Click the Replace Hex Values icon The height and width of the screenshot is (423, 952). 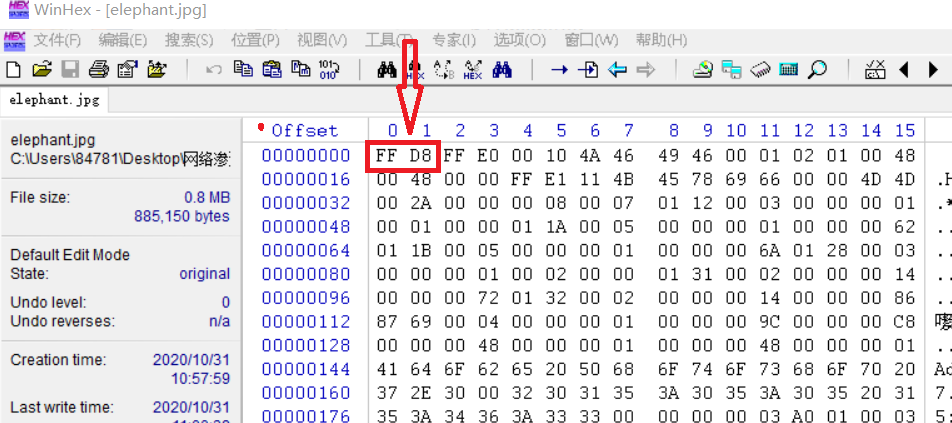473,69
